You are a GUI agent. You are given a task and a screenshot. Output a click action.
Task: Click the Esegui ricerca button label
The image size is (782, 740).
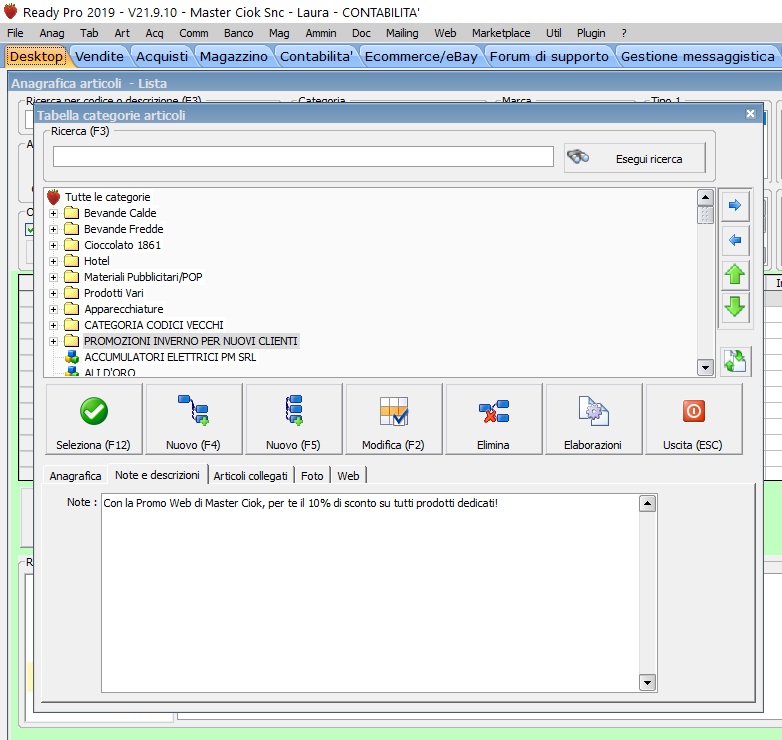click(649, 159)
